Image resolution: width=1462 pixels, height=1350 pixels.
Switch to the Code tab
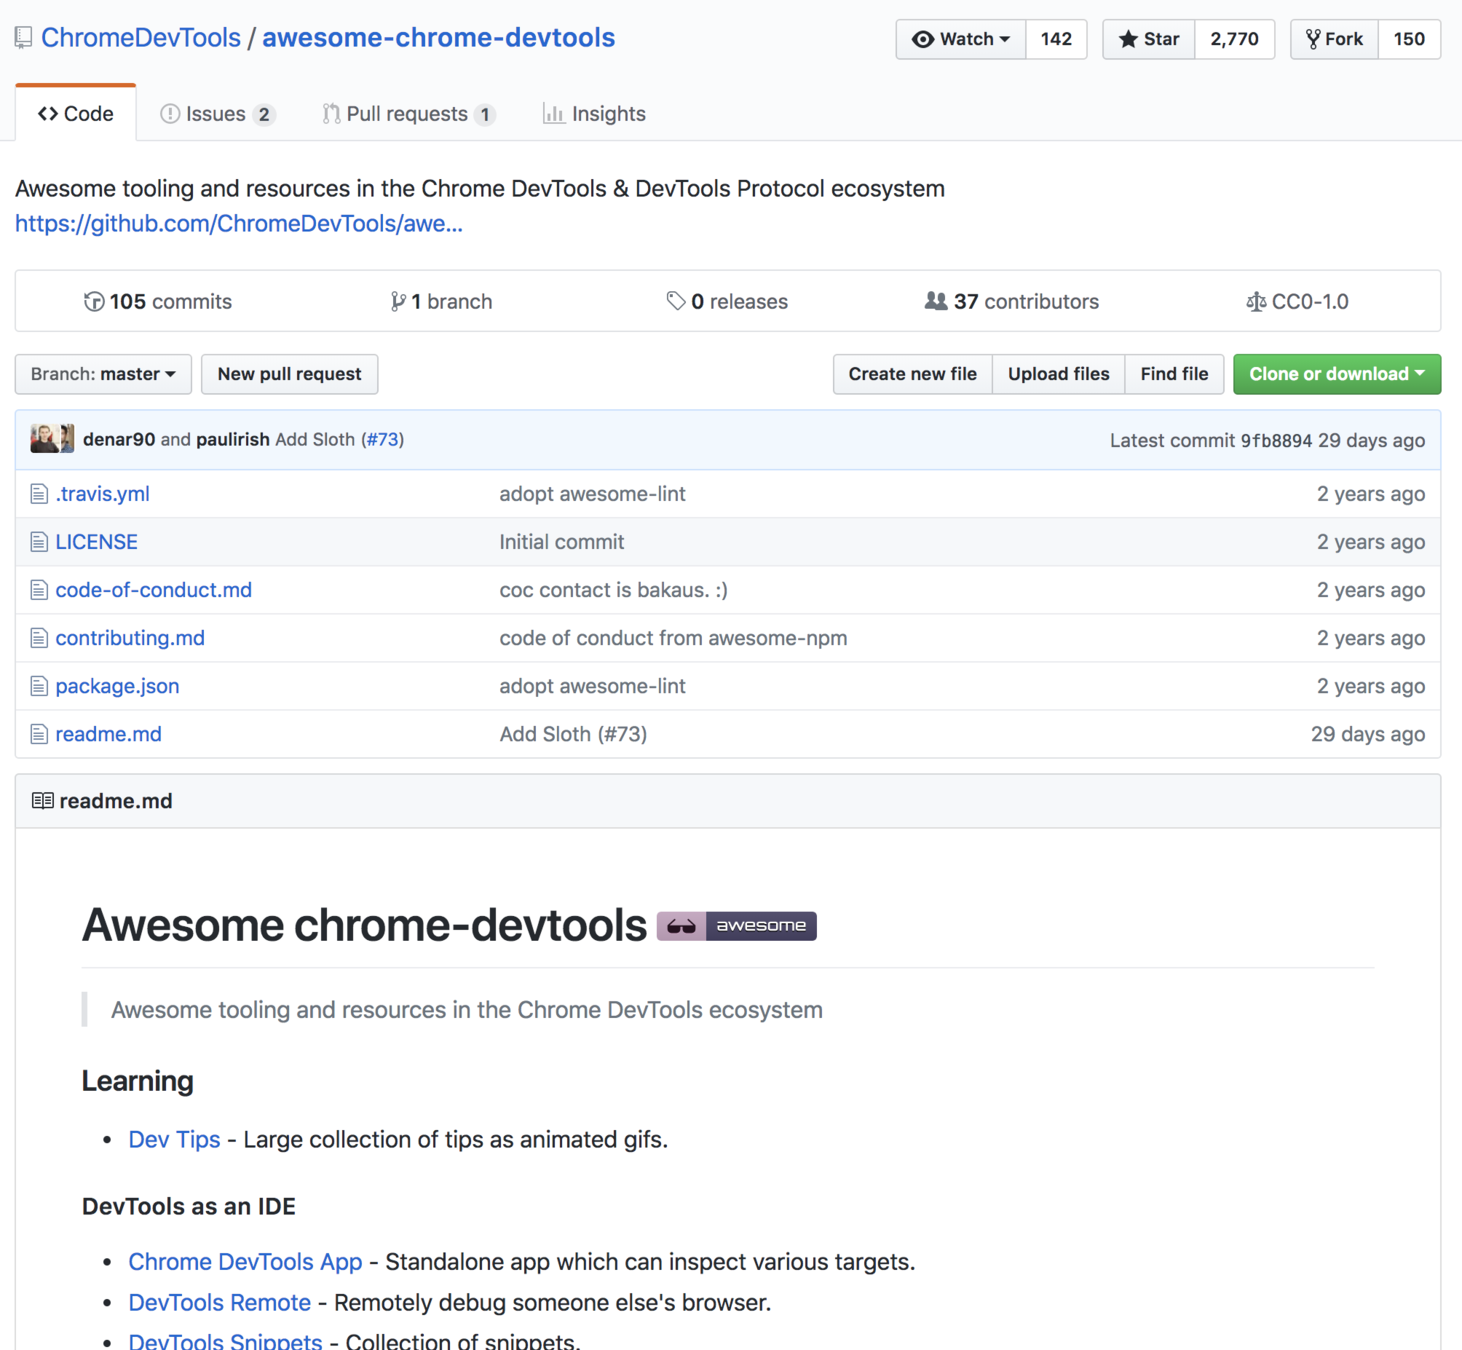tap(76, 114)
